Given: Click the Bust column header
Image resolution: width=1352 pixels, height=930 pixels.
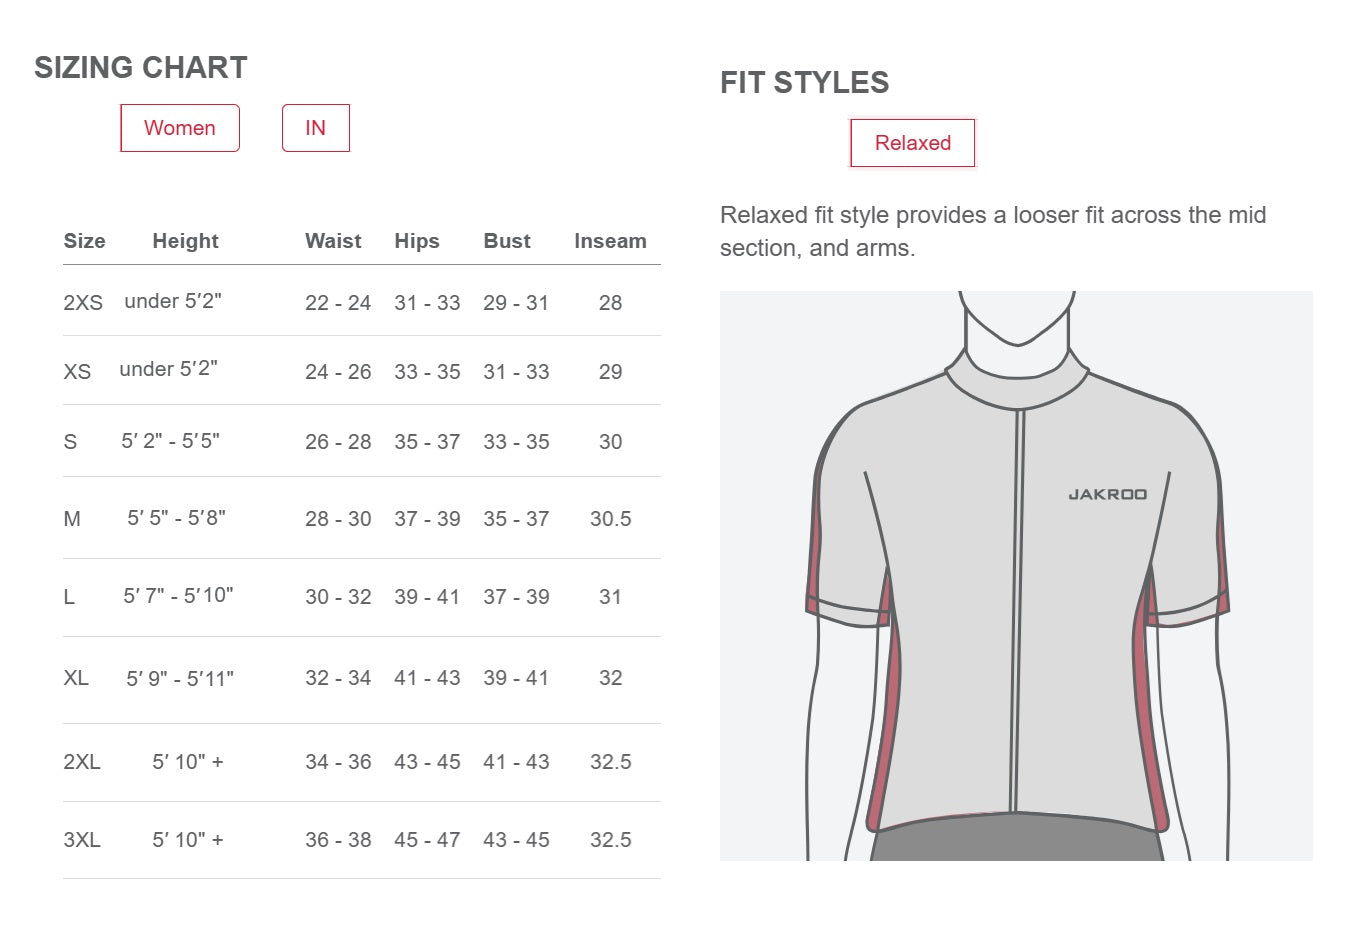Looking at the screenshot, I should point(507,241).
